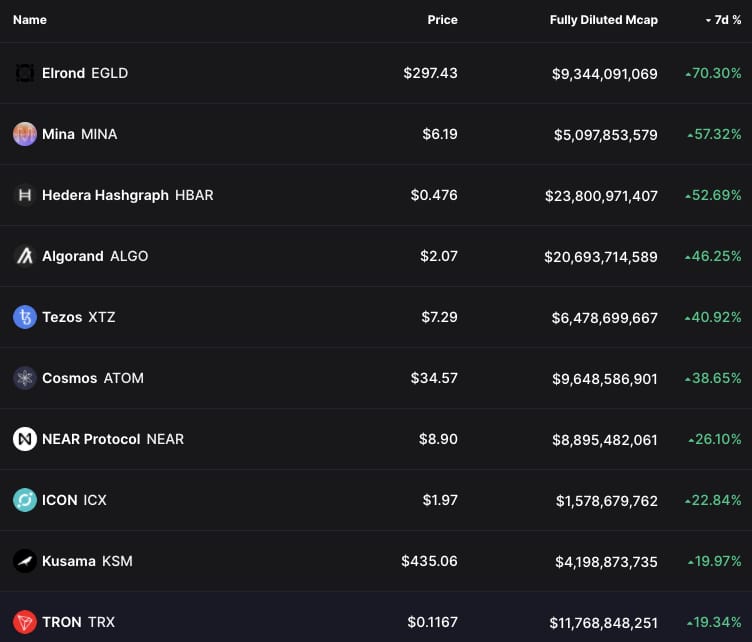The width and height of the screenshot is (752, 642).
Task: Click the Mina coin logo icon
Action: 25,134
